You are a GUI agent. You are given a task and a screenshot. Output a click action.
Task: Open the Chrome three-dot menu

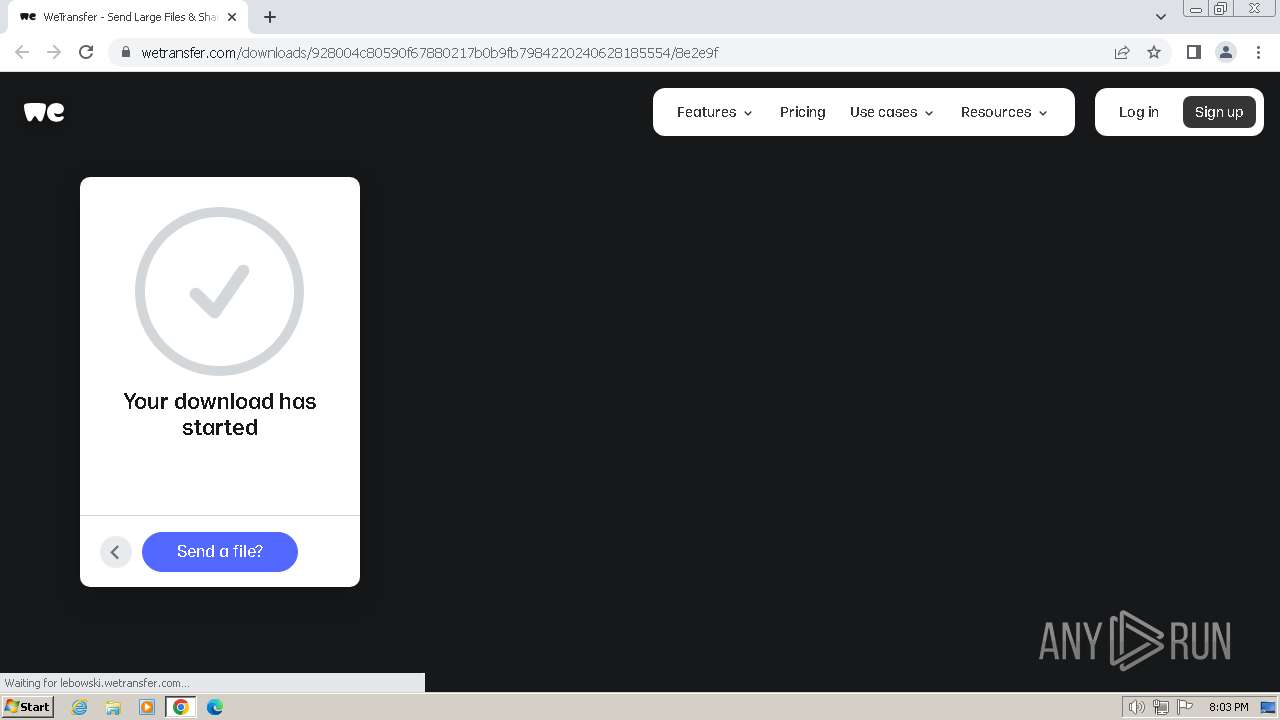pos(1258,52)
